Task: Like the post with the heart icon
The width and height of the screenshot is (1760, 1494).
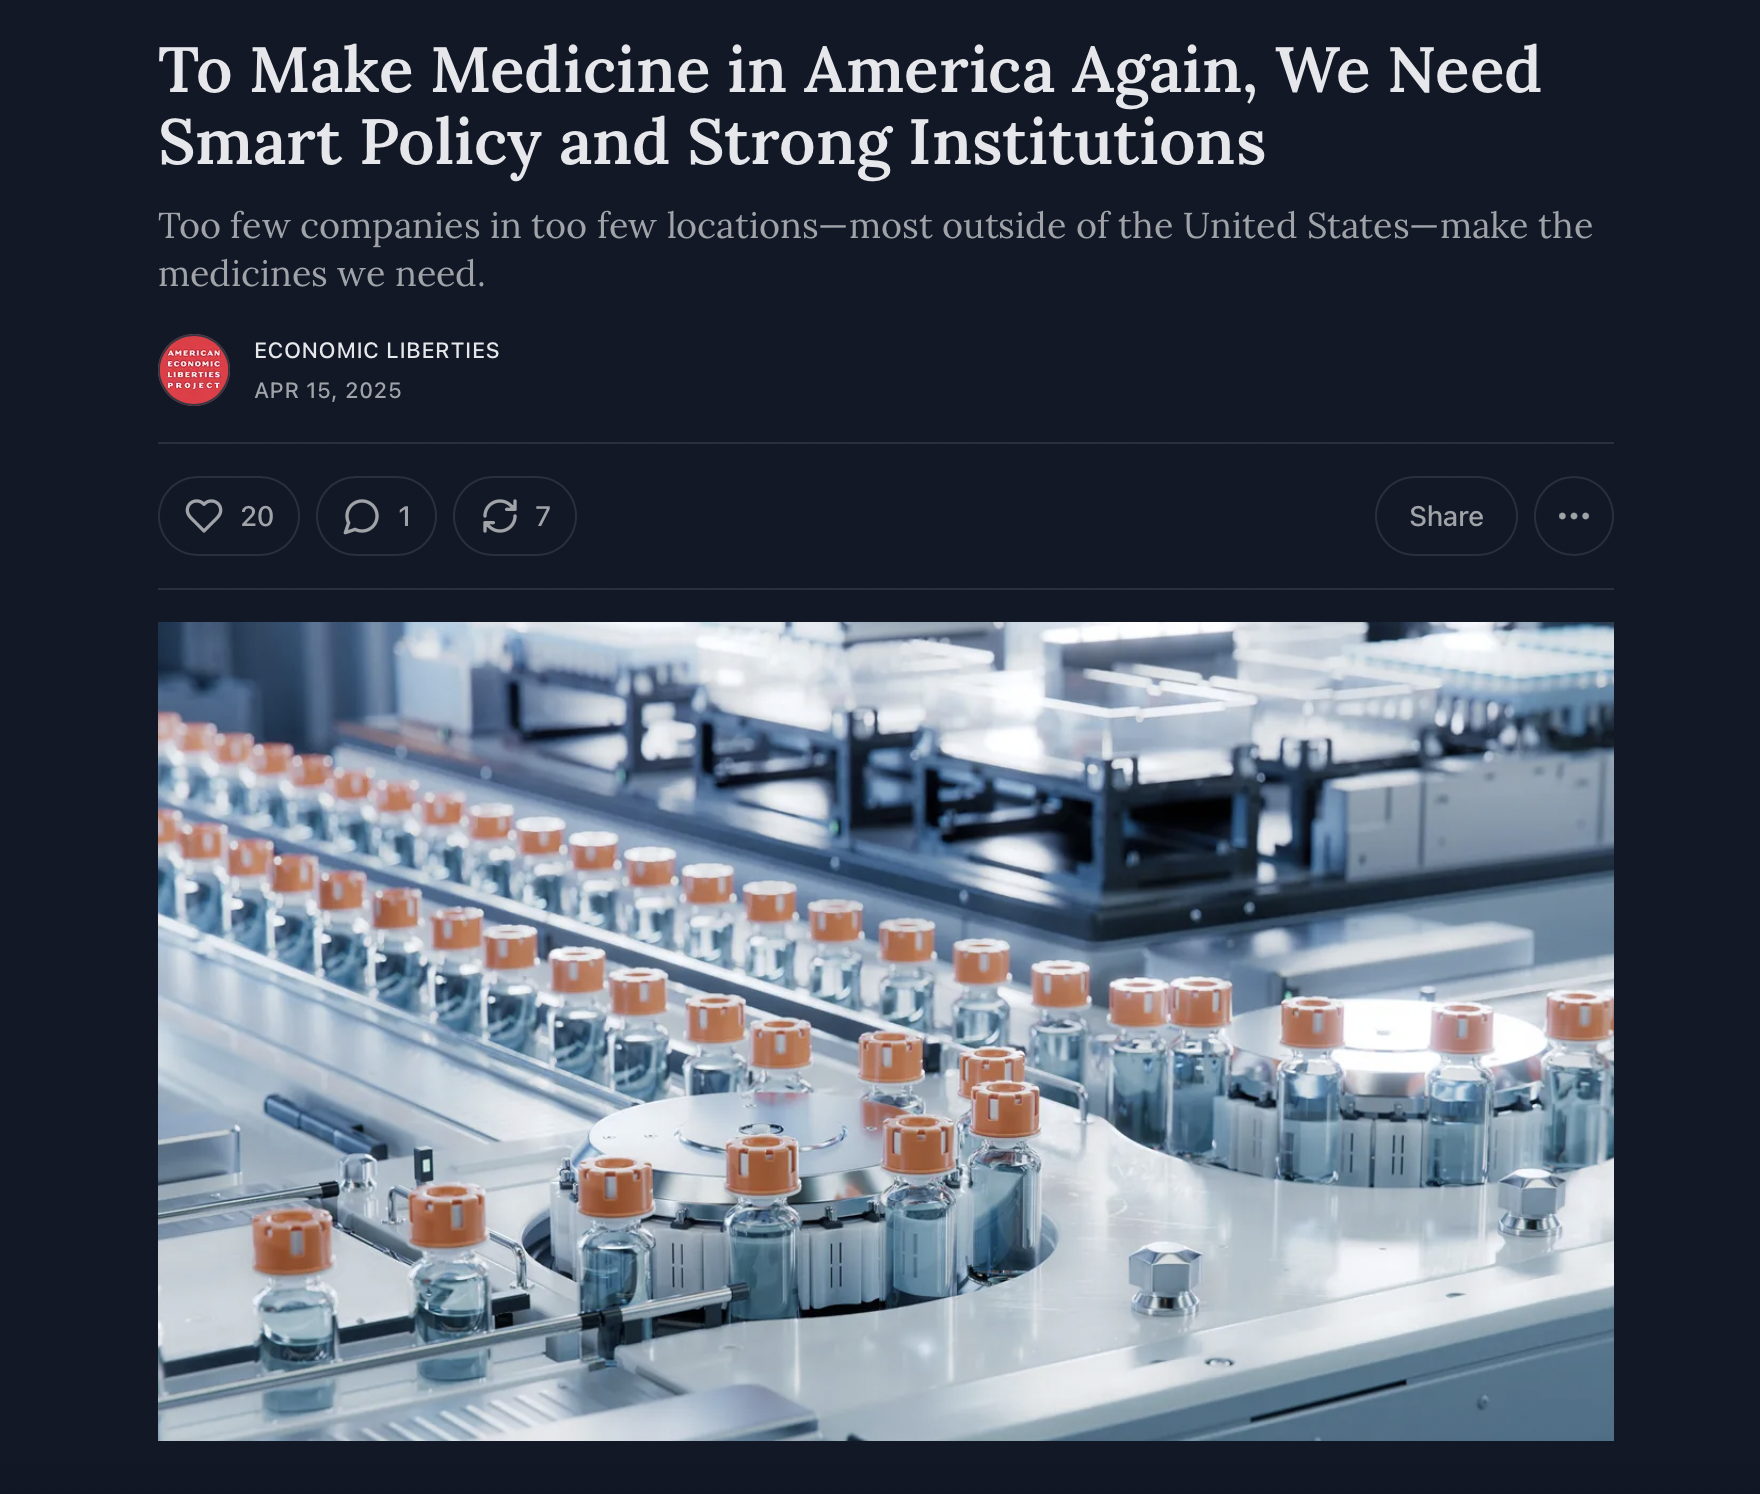Action: point(204,516)
